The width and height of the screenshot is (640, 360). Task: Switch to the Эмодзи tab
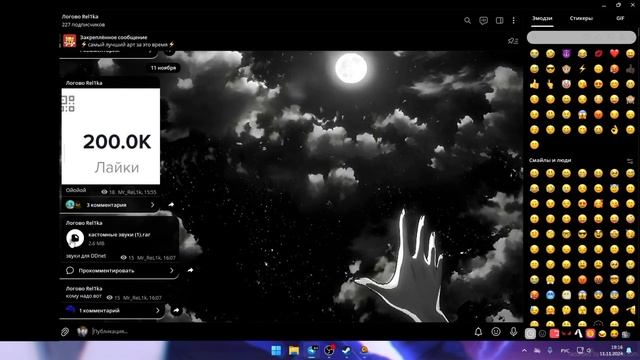point(542,18)
